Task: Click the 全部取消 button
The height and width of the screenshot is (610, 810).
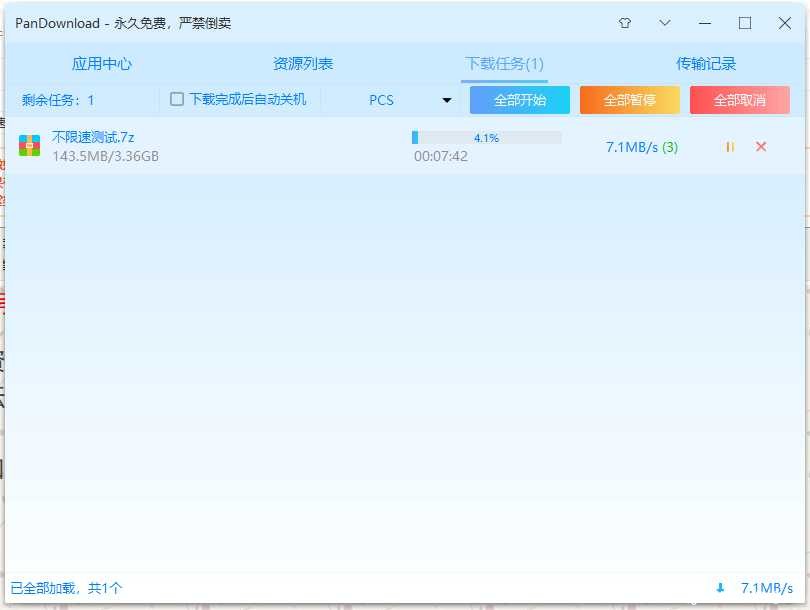Action: click(x=740, y=100)
